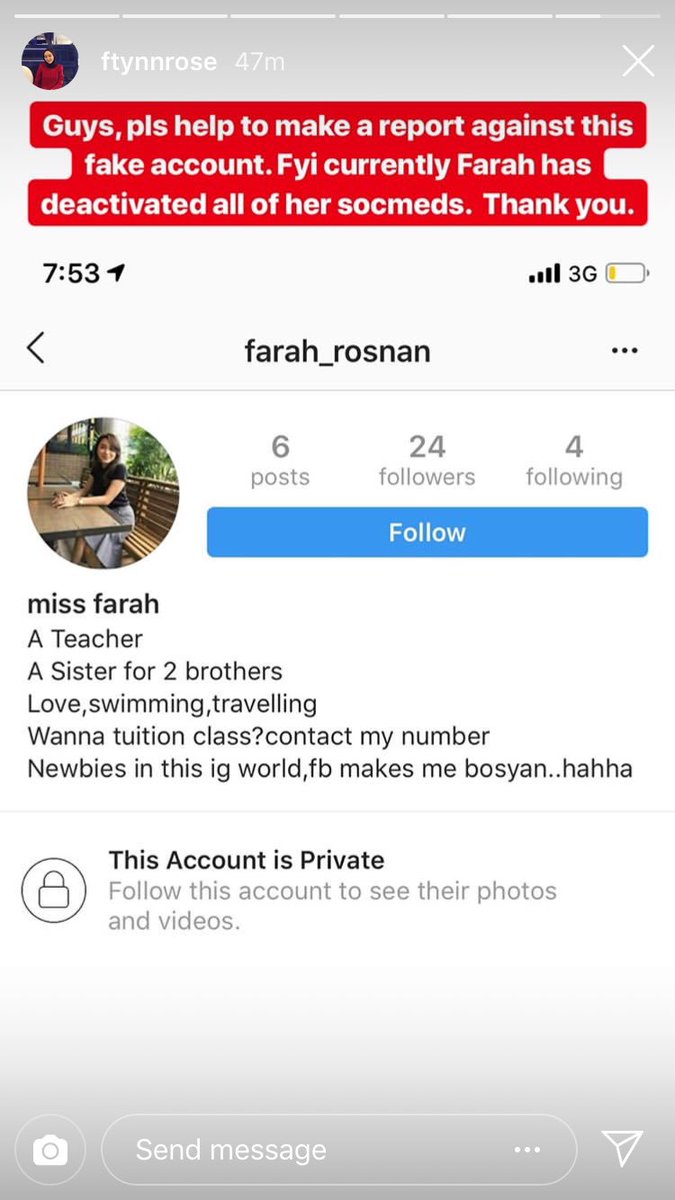
Task: View the 24 followers count
Action: pos(427,461)
